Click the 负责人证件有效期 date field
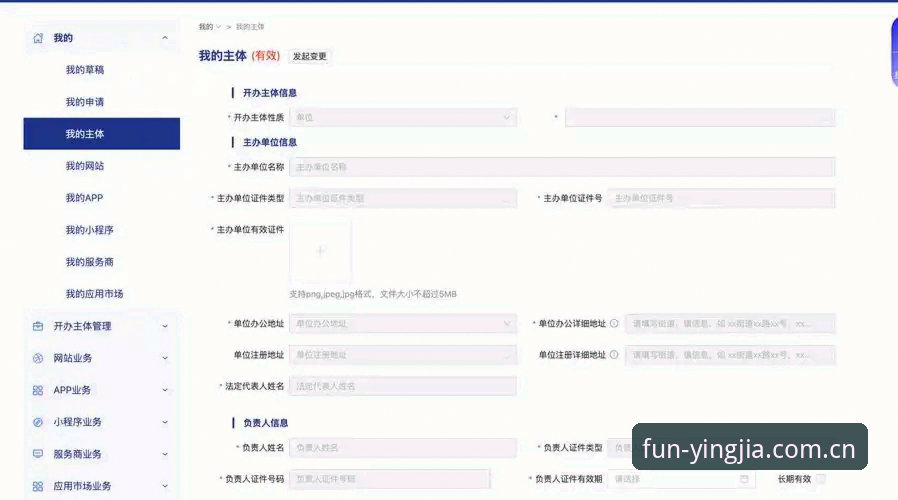 point(681,479)
